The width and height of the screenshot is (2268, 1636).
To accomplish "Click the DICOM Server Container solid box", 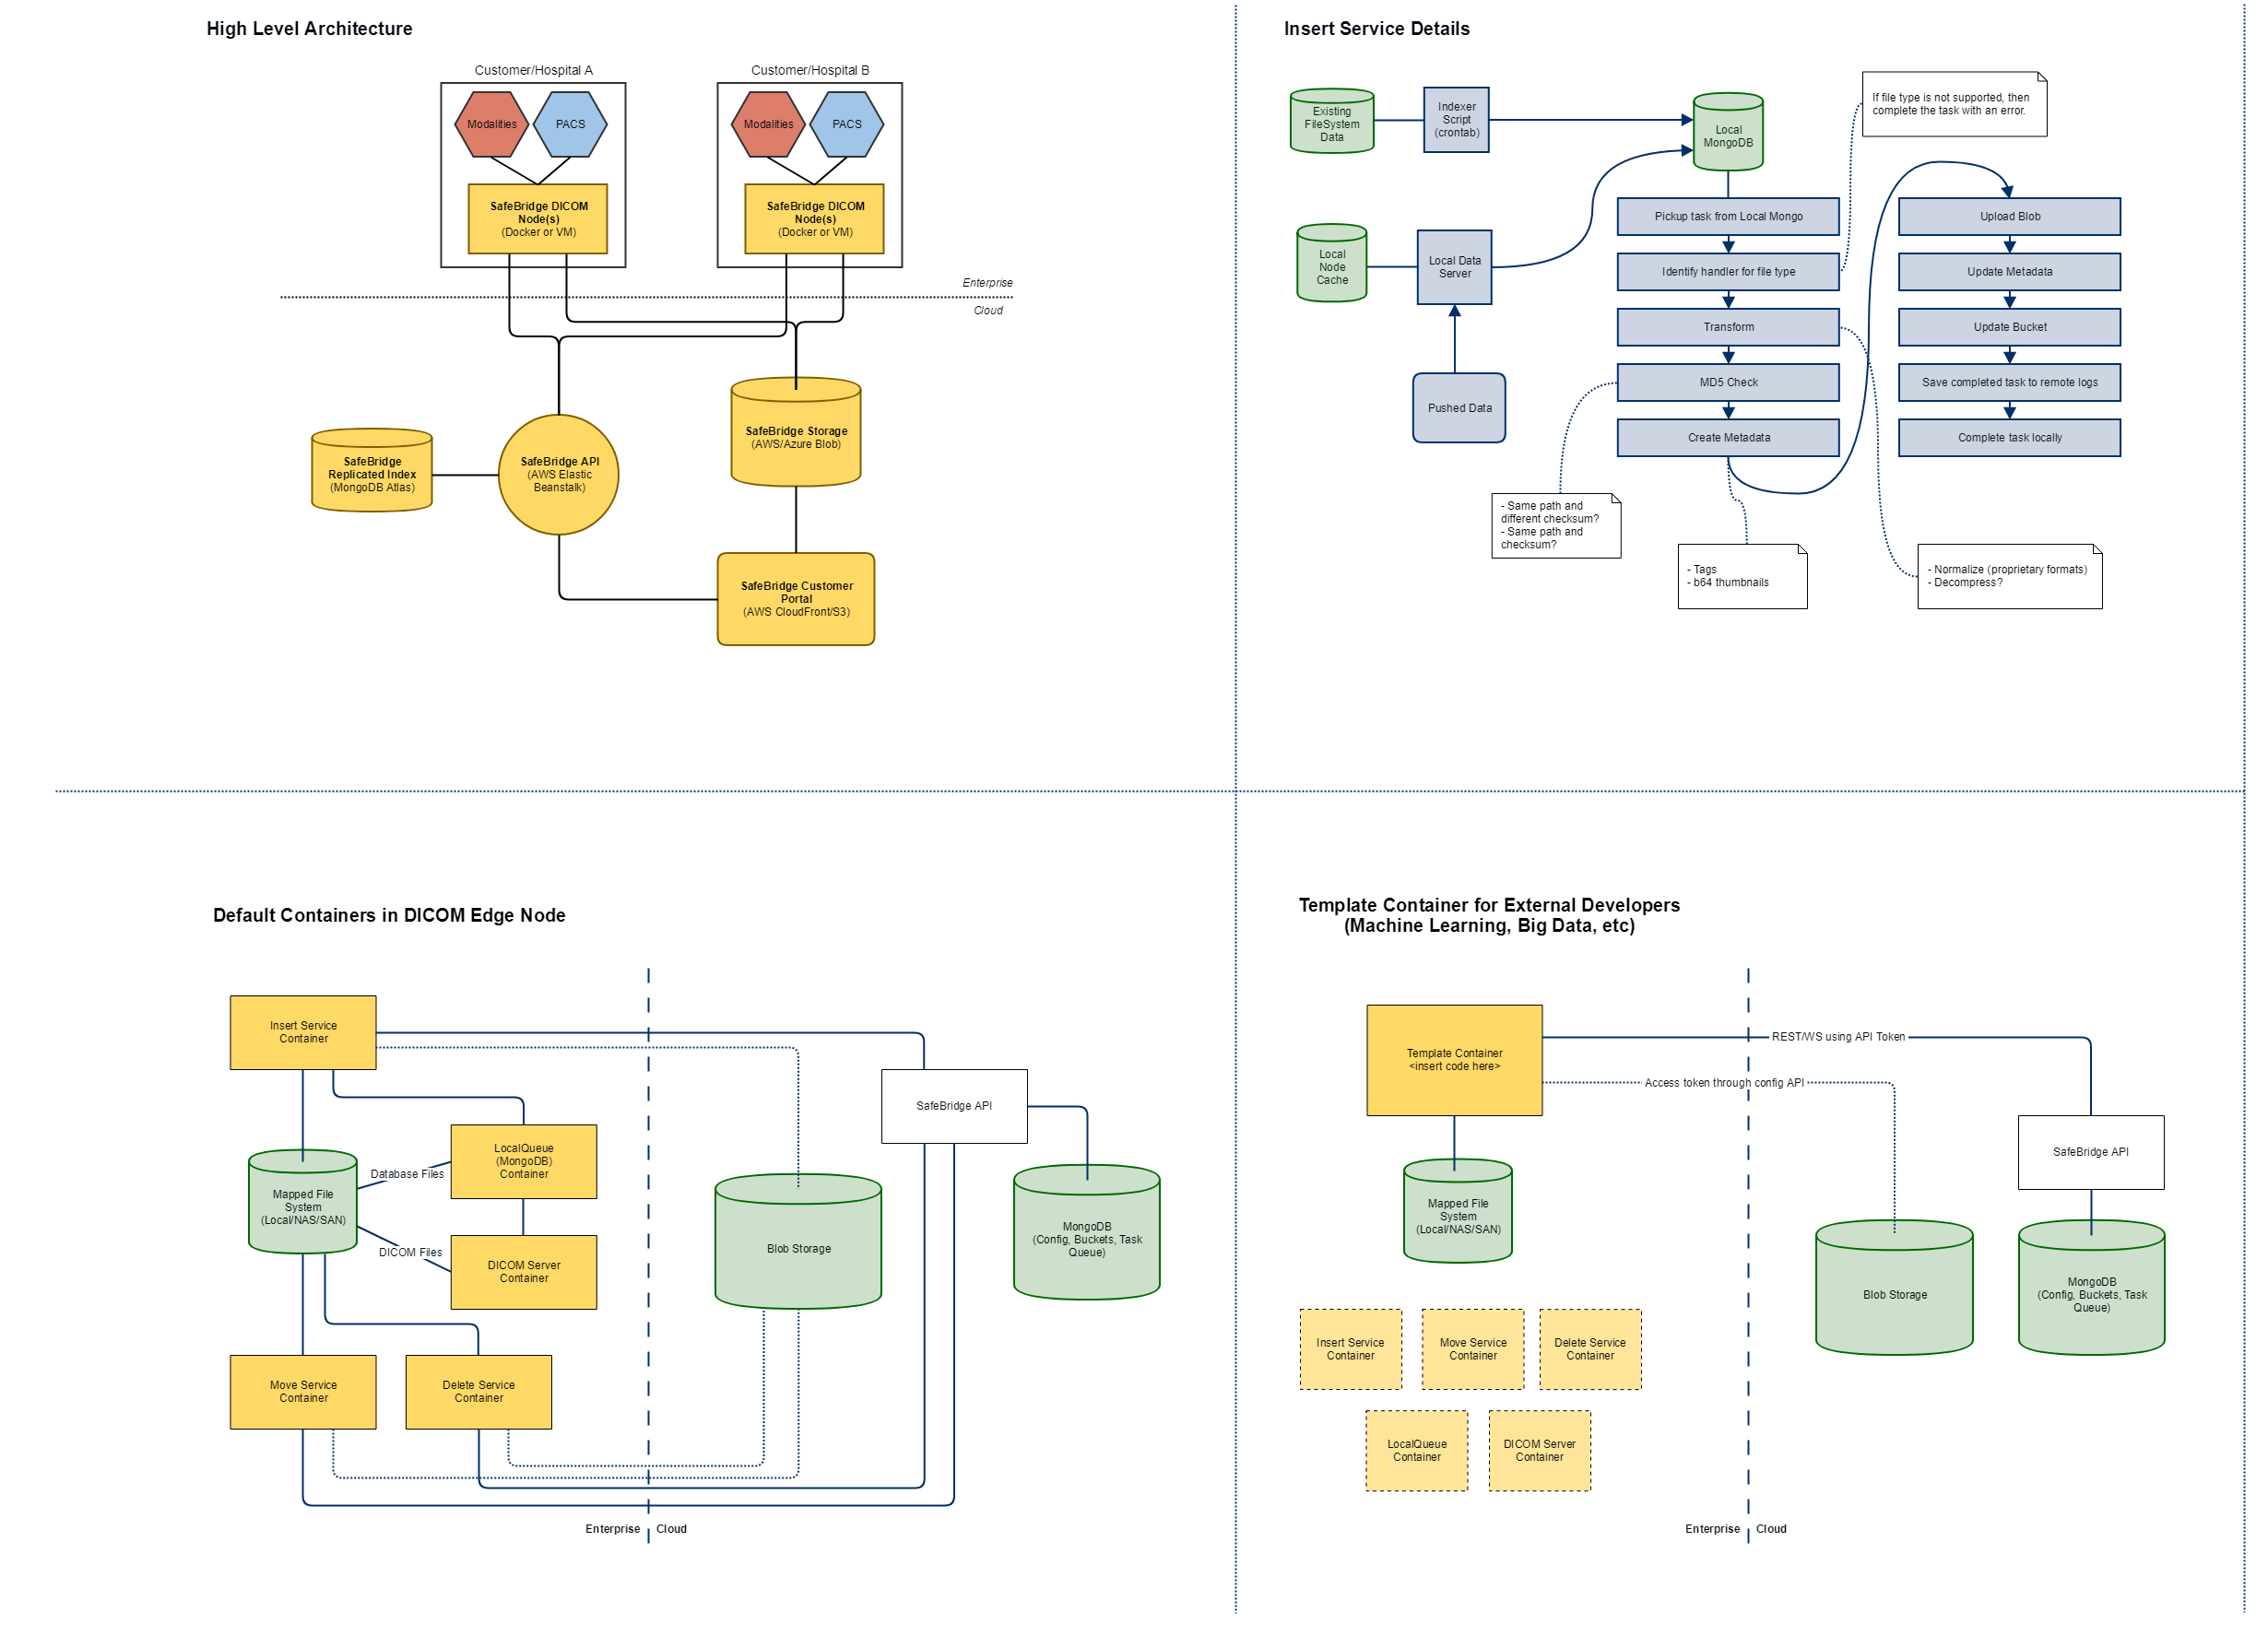I will pos(523,1271).
